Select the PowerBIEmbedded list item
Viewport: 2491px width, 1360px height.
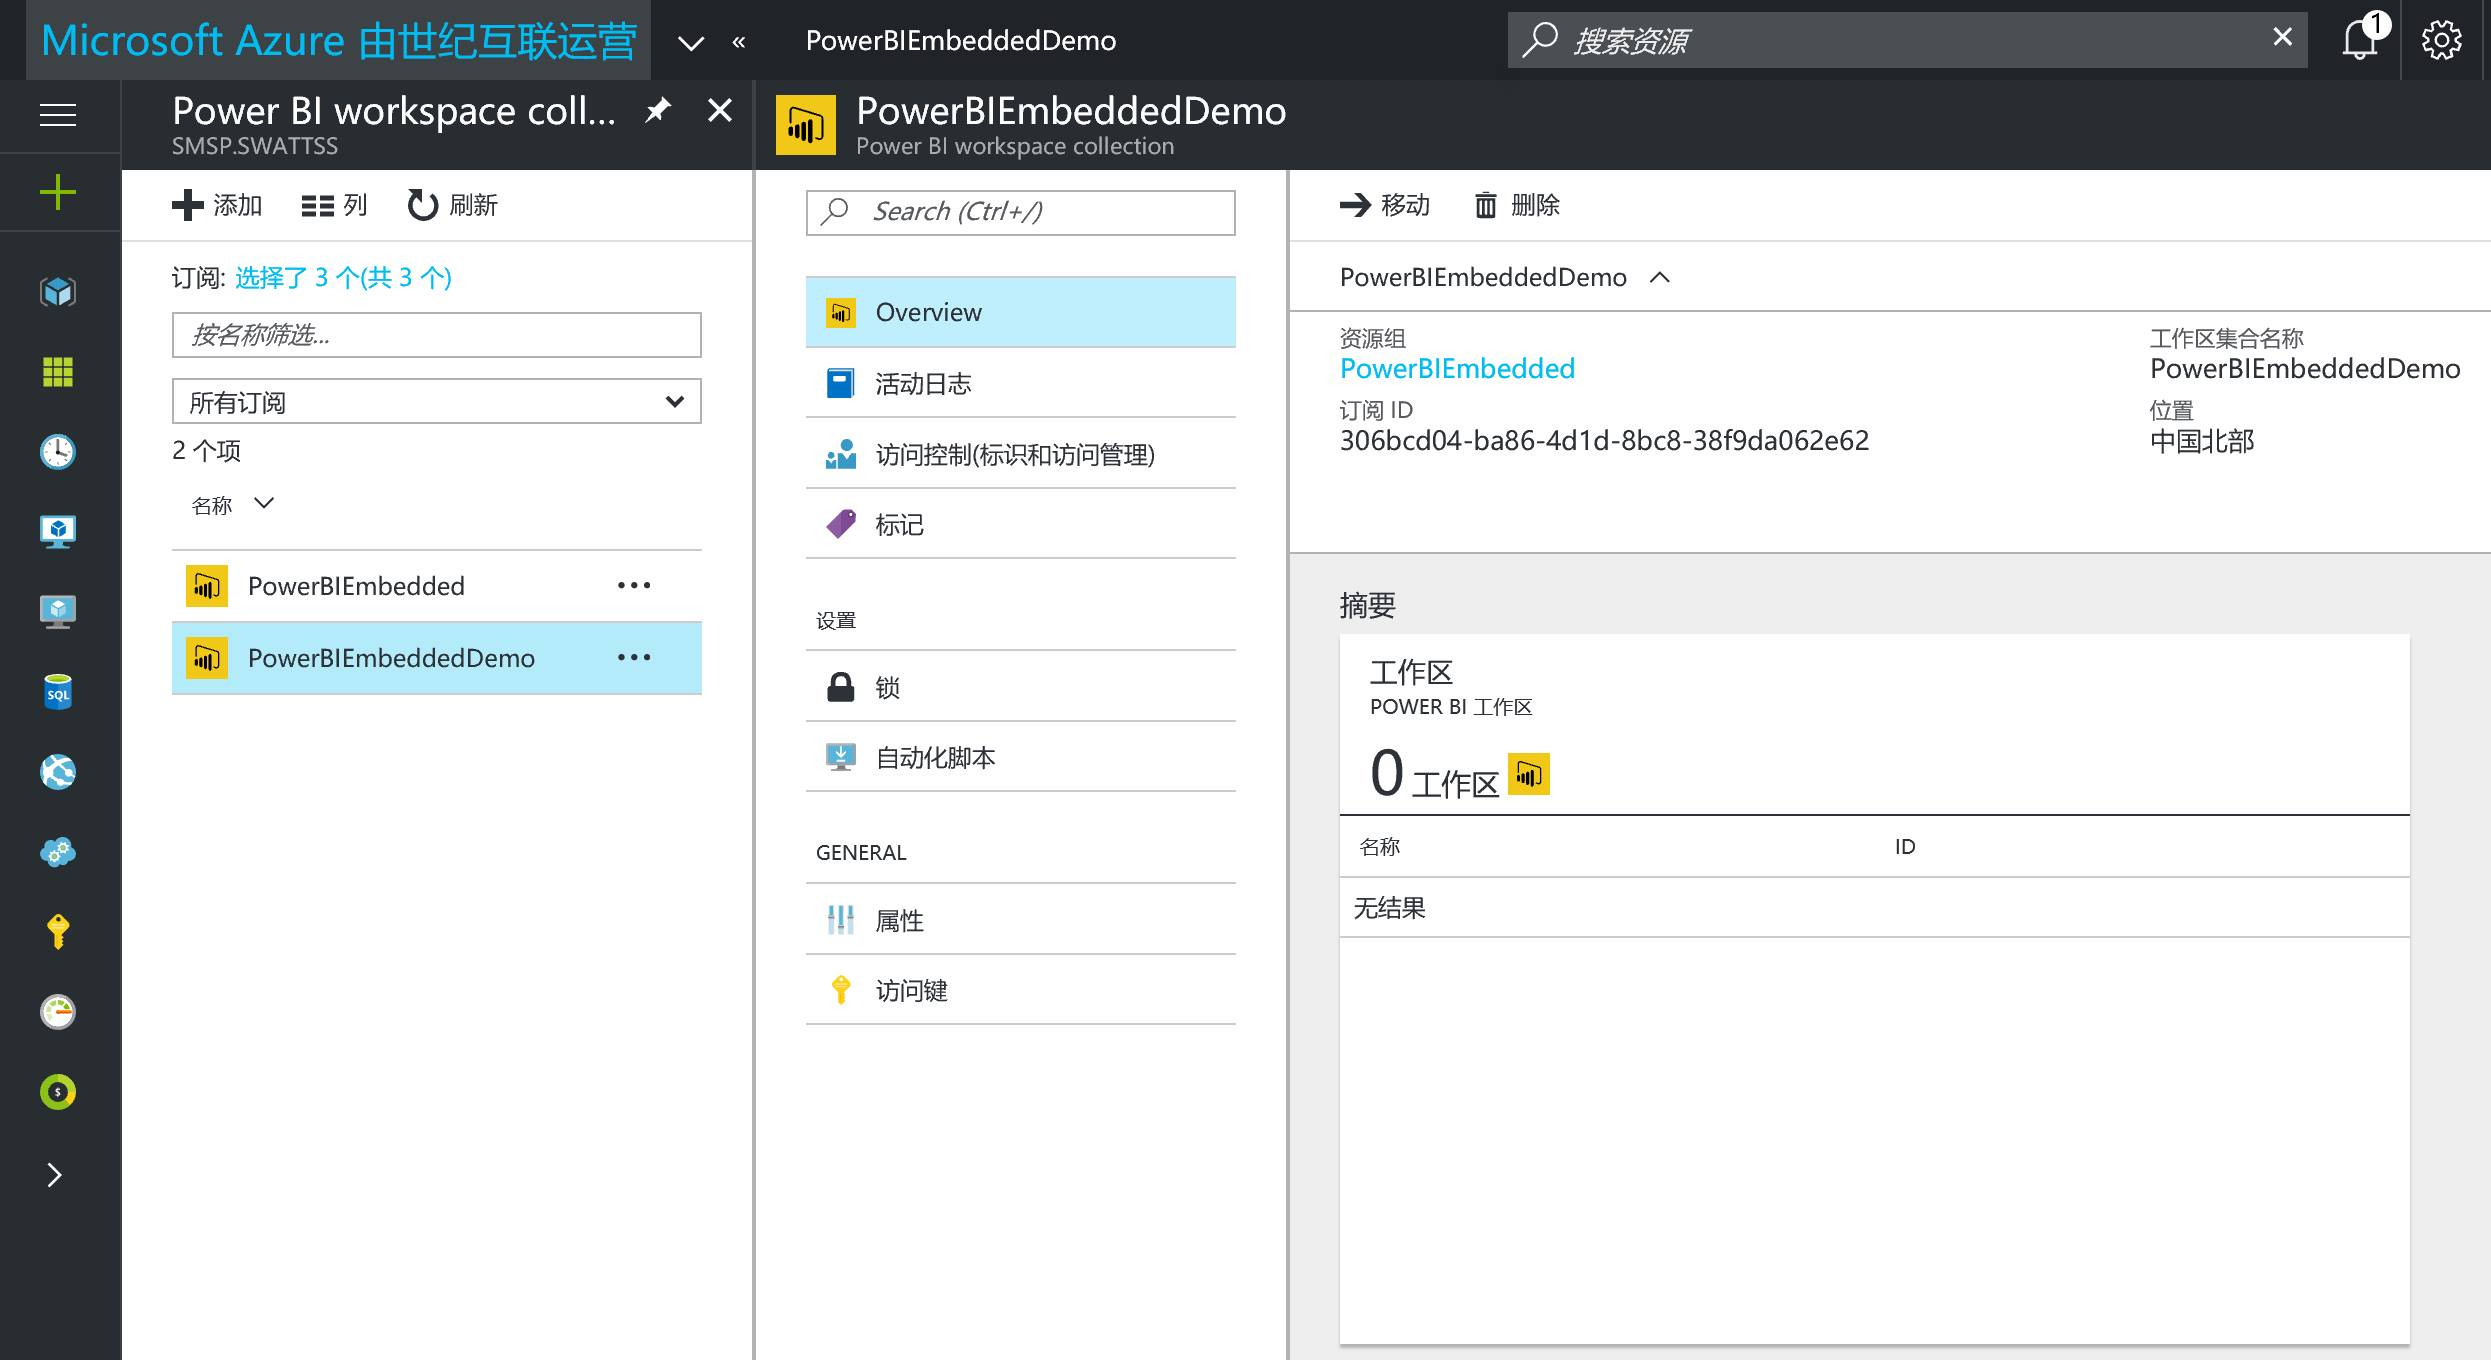[436, 586]
